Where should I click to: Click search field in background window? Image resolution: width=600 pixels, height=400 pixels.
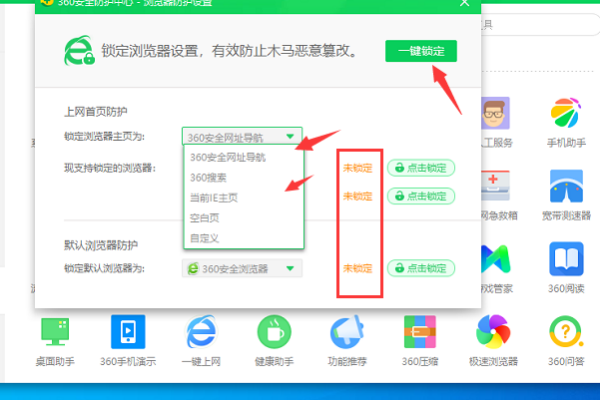pyautogui.click(x=540, y=25)
